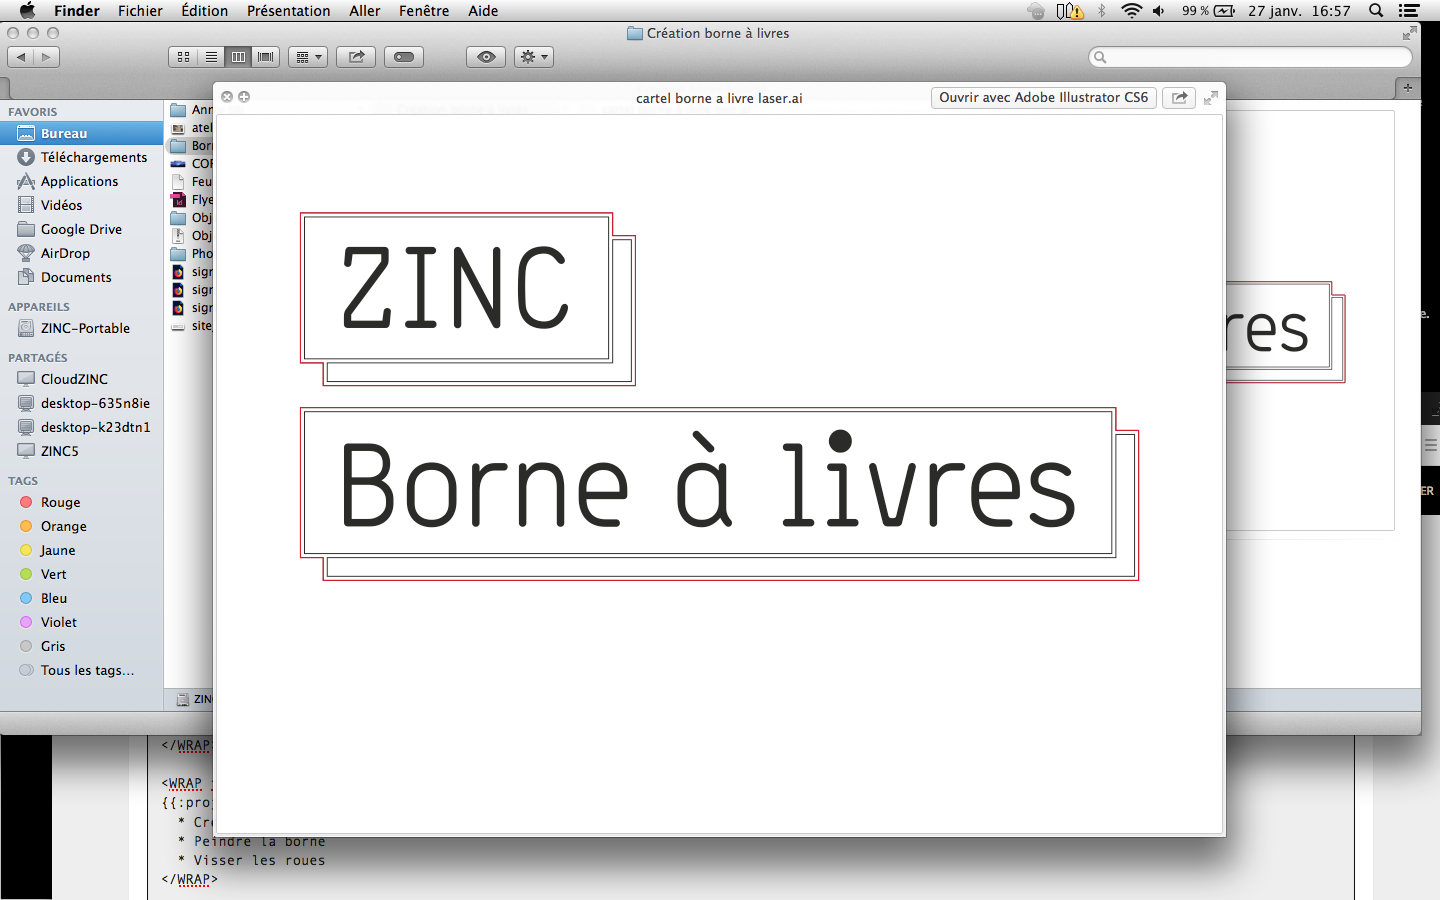Screen dimensions: 1440x900
Task: Click the Finder toolbar share button
Action: [356, 57]
